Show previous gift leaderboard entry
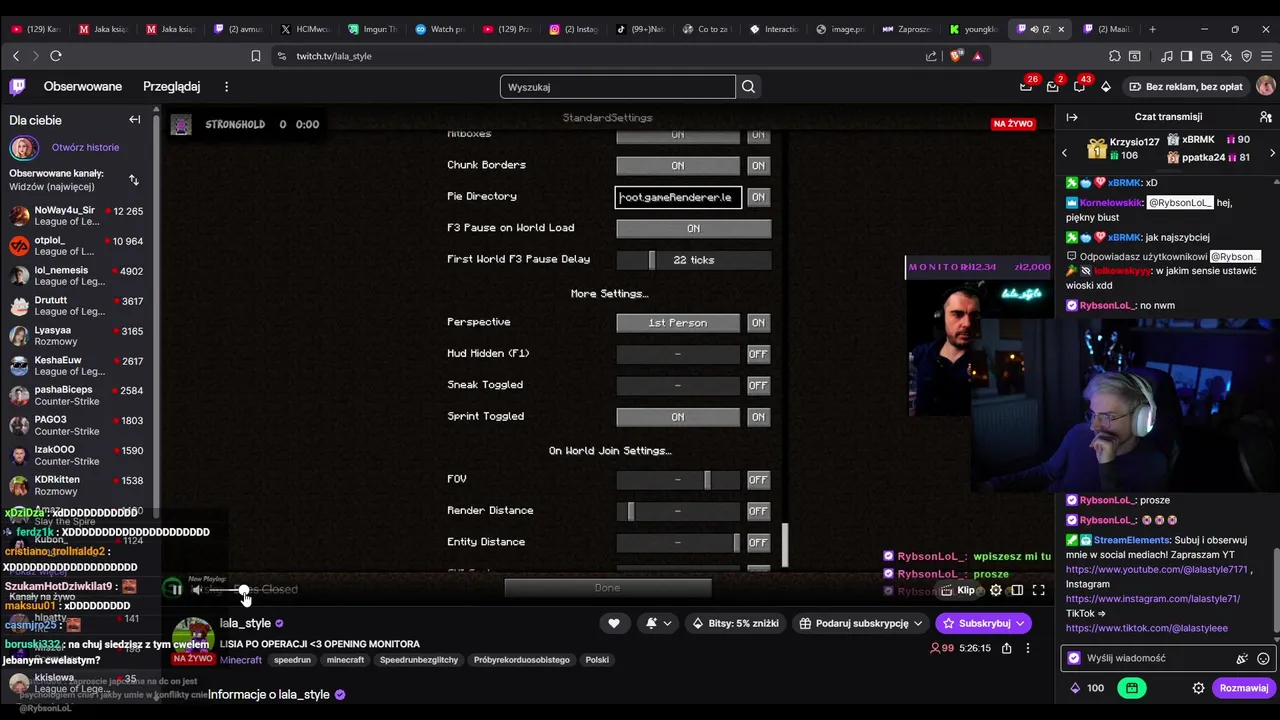1280x720 pixels. coord(1064,153)
